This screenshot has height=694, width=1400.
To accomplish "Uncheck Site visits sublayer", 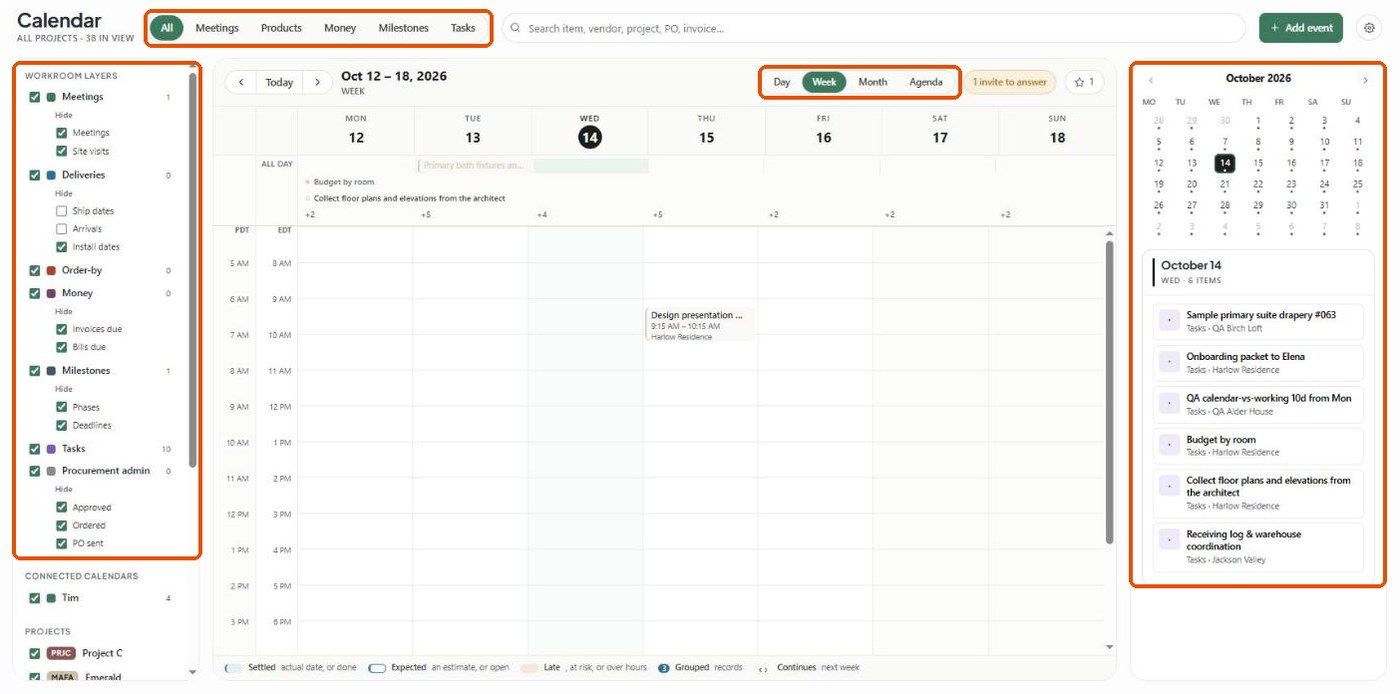I will (x=62, y=151).
